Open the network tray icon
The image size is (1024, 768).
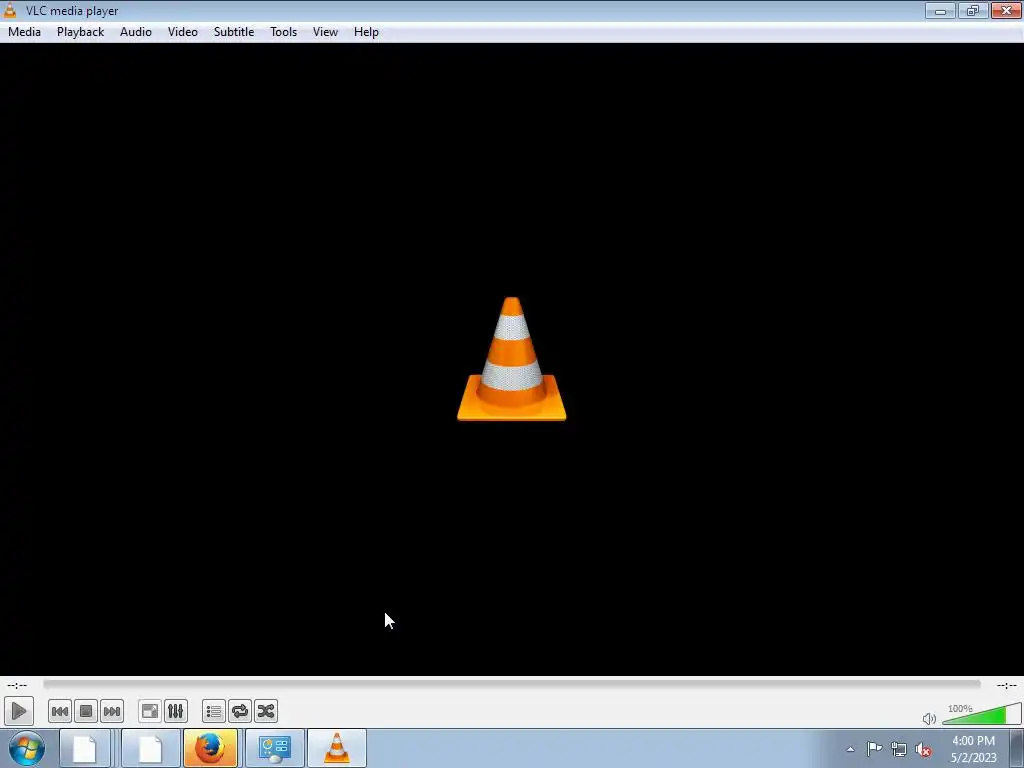(899, 749)
